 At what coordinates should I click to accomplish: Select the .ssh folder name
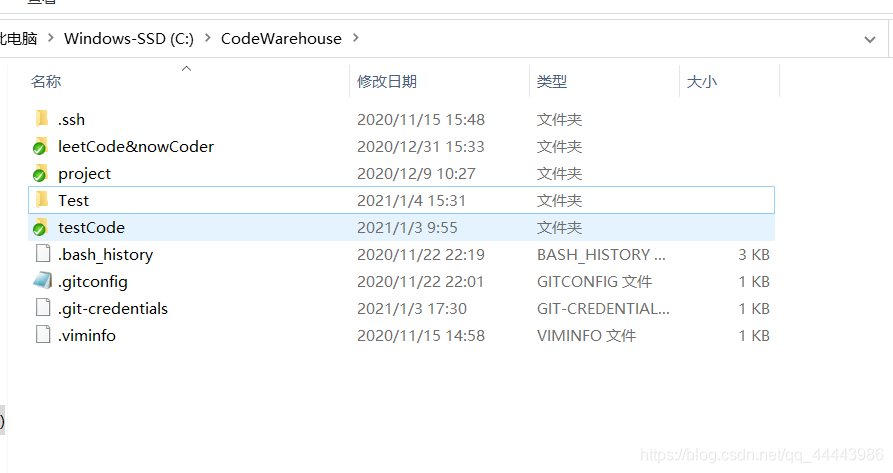(71, 120)
